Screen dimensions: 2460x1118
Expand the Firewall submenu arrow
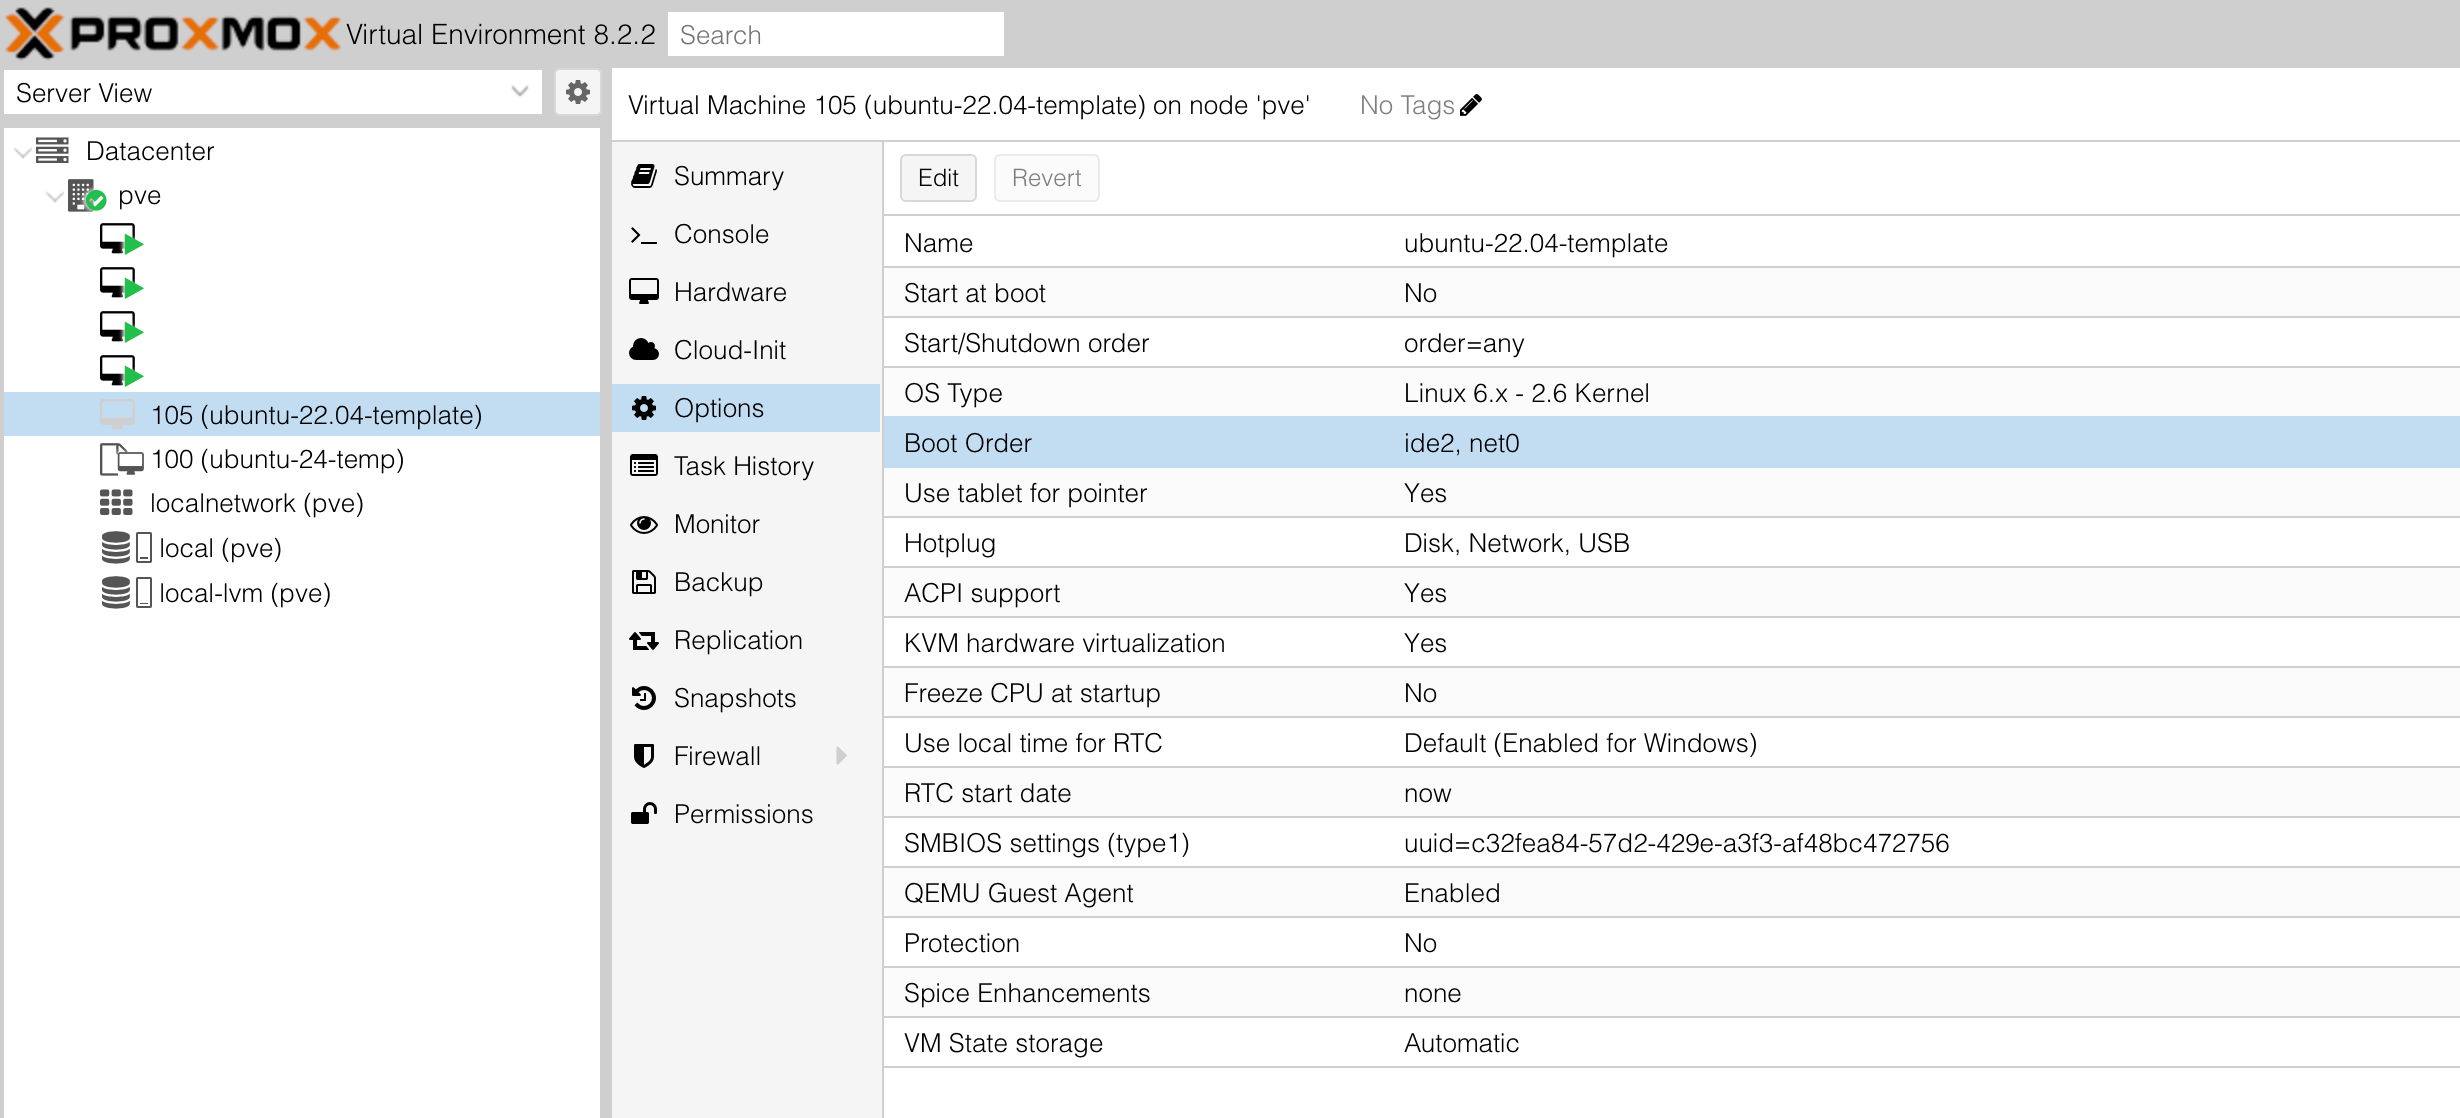pos(841,756)
